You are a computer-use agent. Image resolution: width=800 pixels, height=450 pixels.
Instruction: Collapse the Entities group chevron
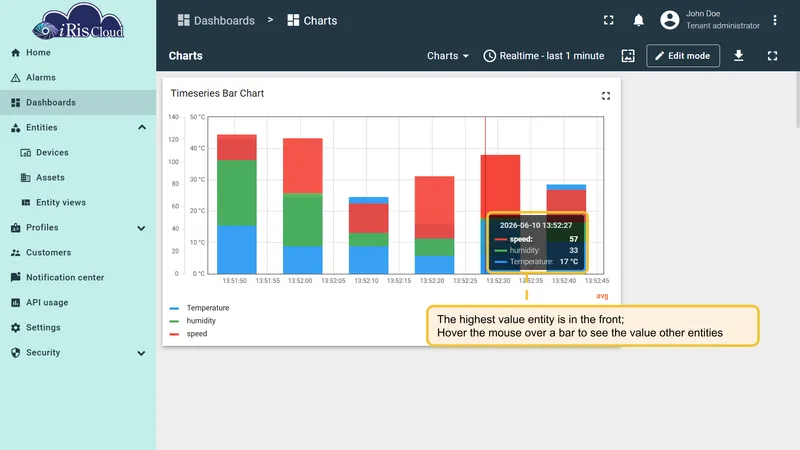point(142,128)
